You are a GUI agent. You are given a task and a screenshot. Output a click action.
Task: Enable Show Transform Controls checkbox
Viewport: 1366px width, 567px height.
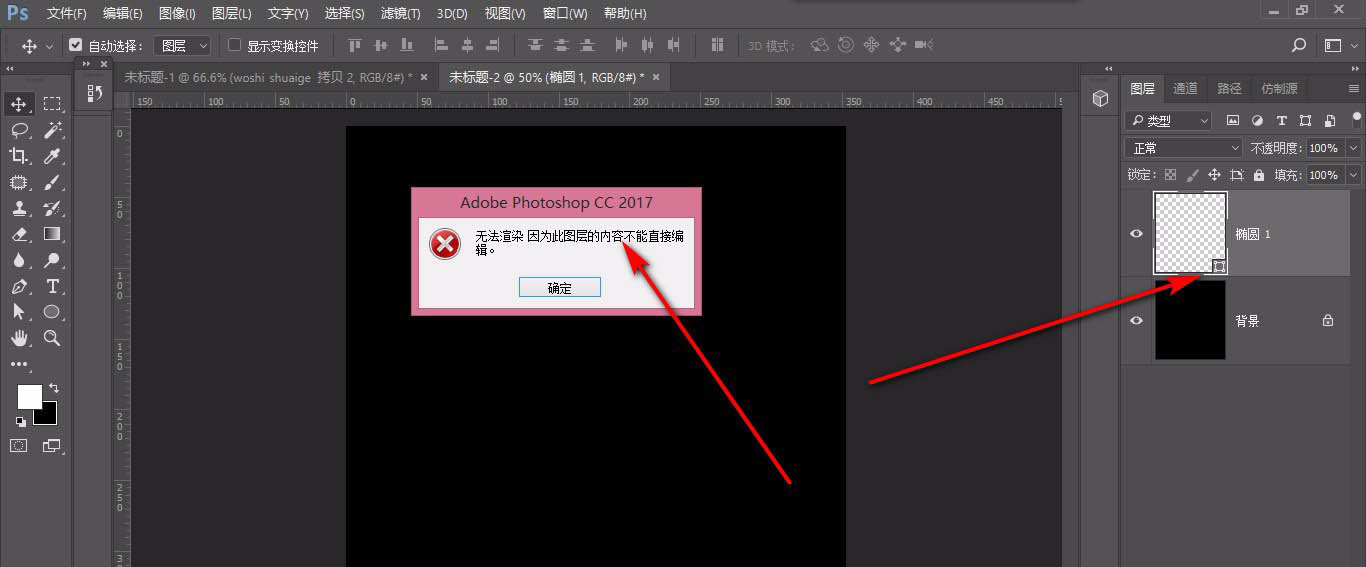click(235, 45)
